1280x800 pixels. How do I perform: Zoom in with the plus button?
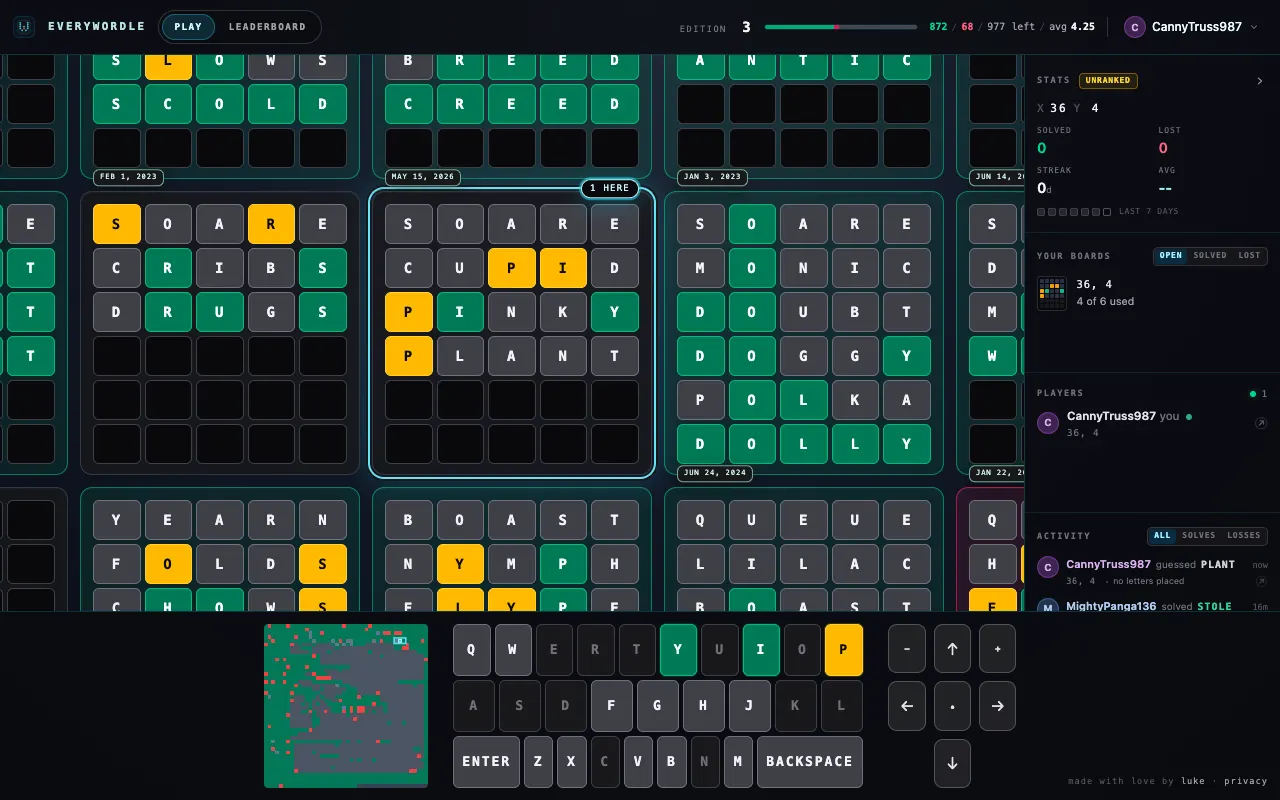tap(997, 649)
